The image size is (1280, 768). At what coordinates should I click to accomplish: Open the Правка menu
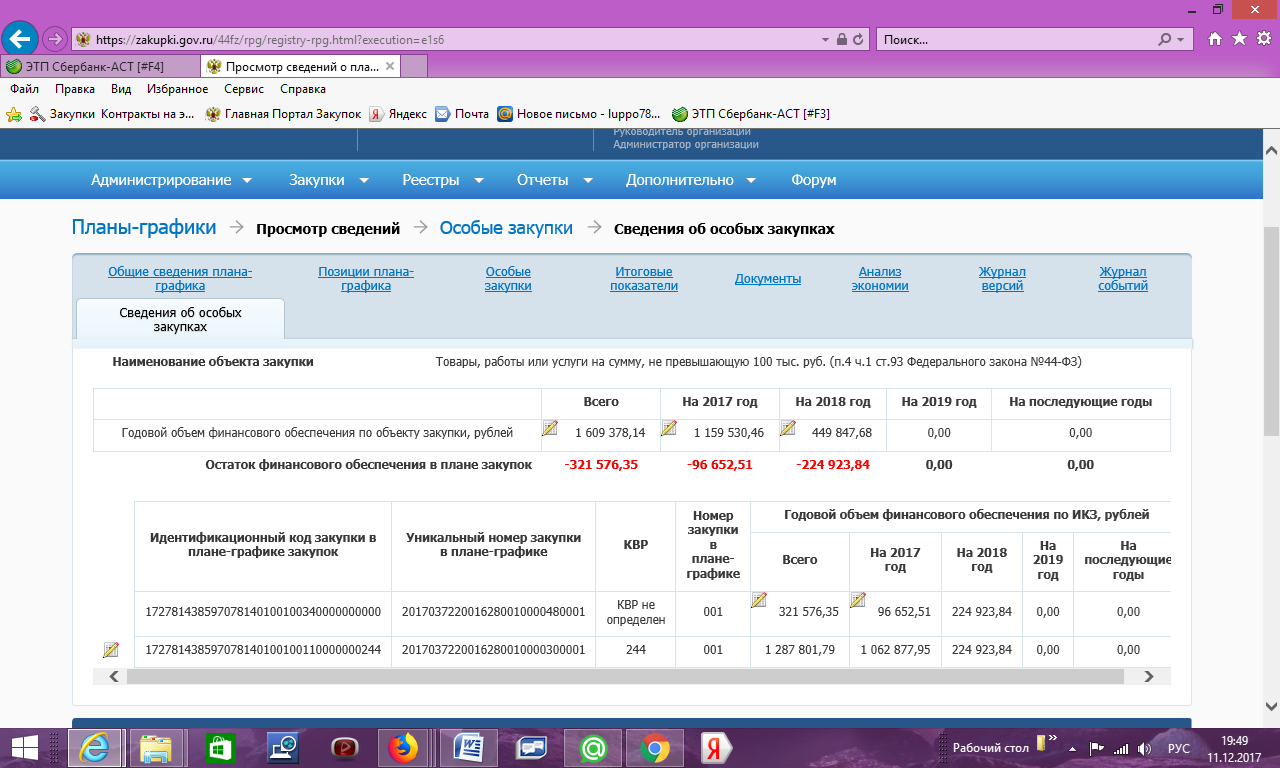coord(75,89)
